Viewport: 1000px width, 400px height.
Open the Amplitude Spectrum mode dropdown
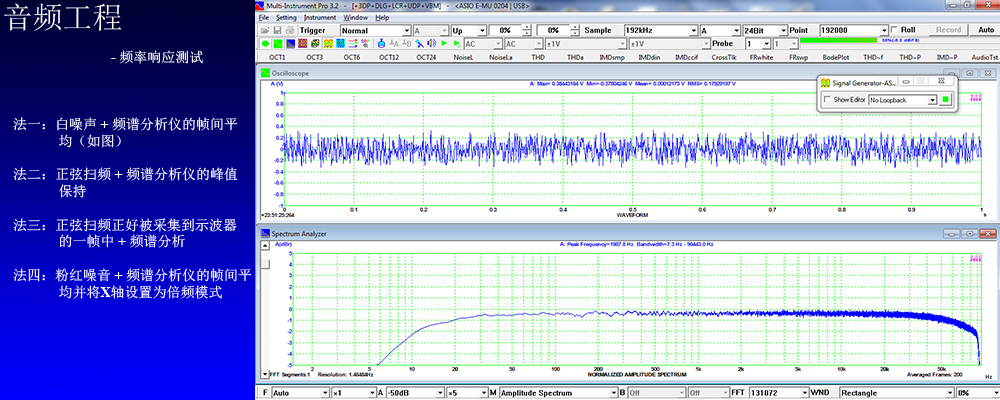point(558,393)
